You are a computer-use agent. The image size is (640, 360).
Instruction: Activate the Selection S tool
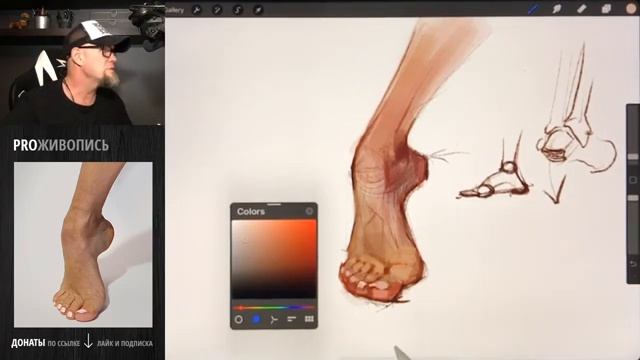(x=238, y=10)
